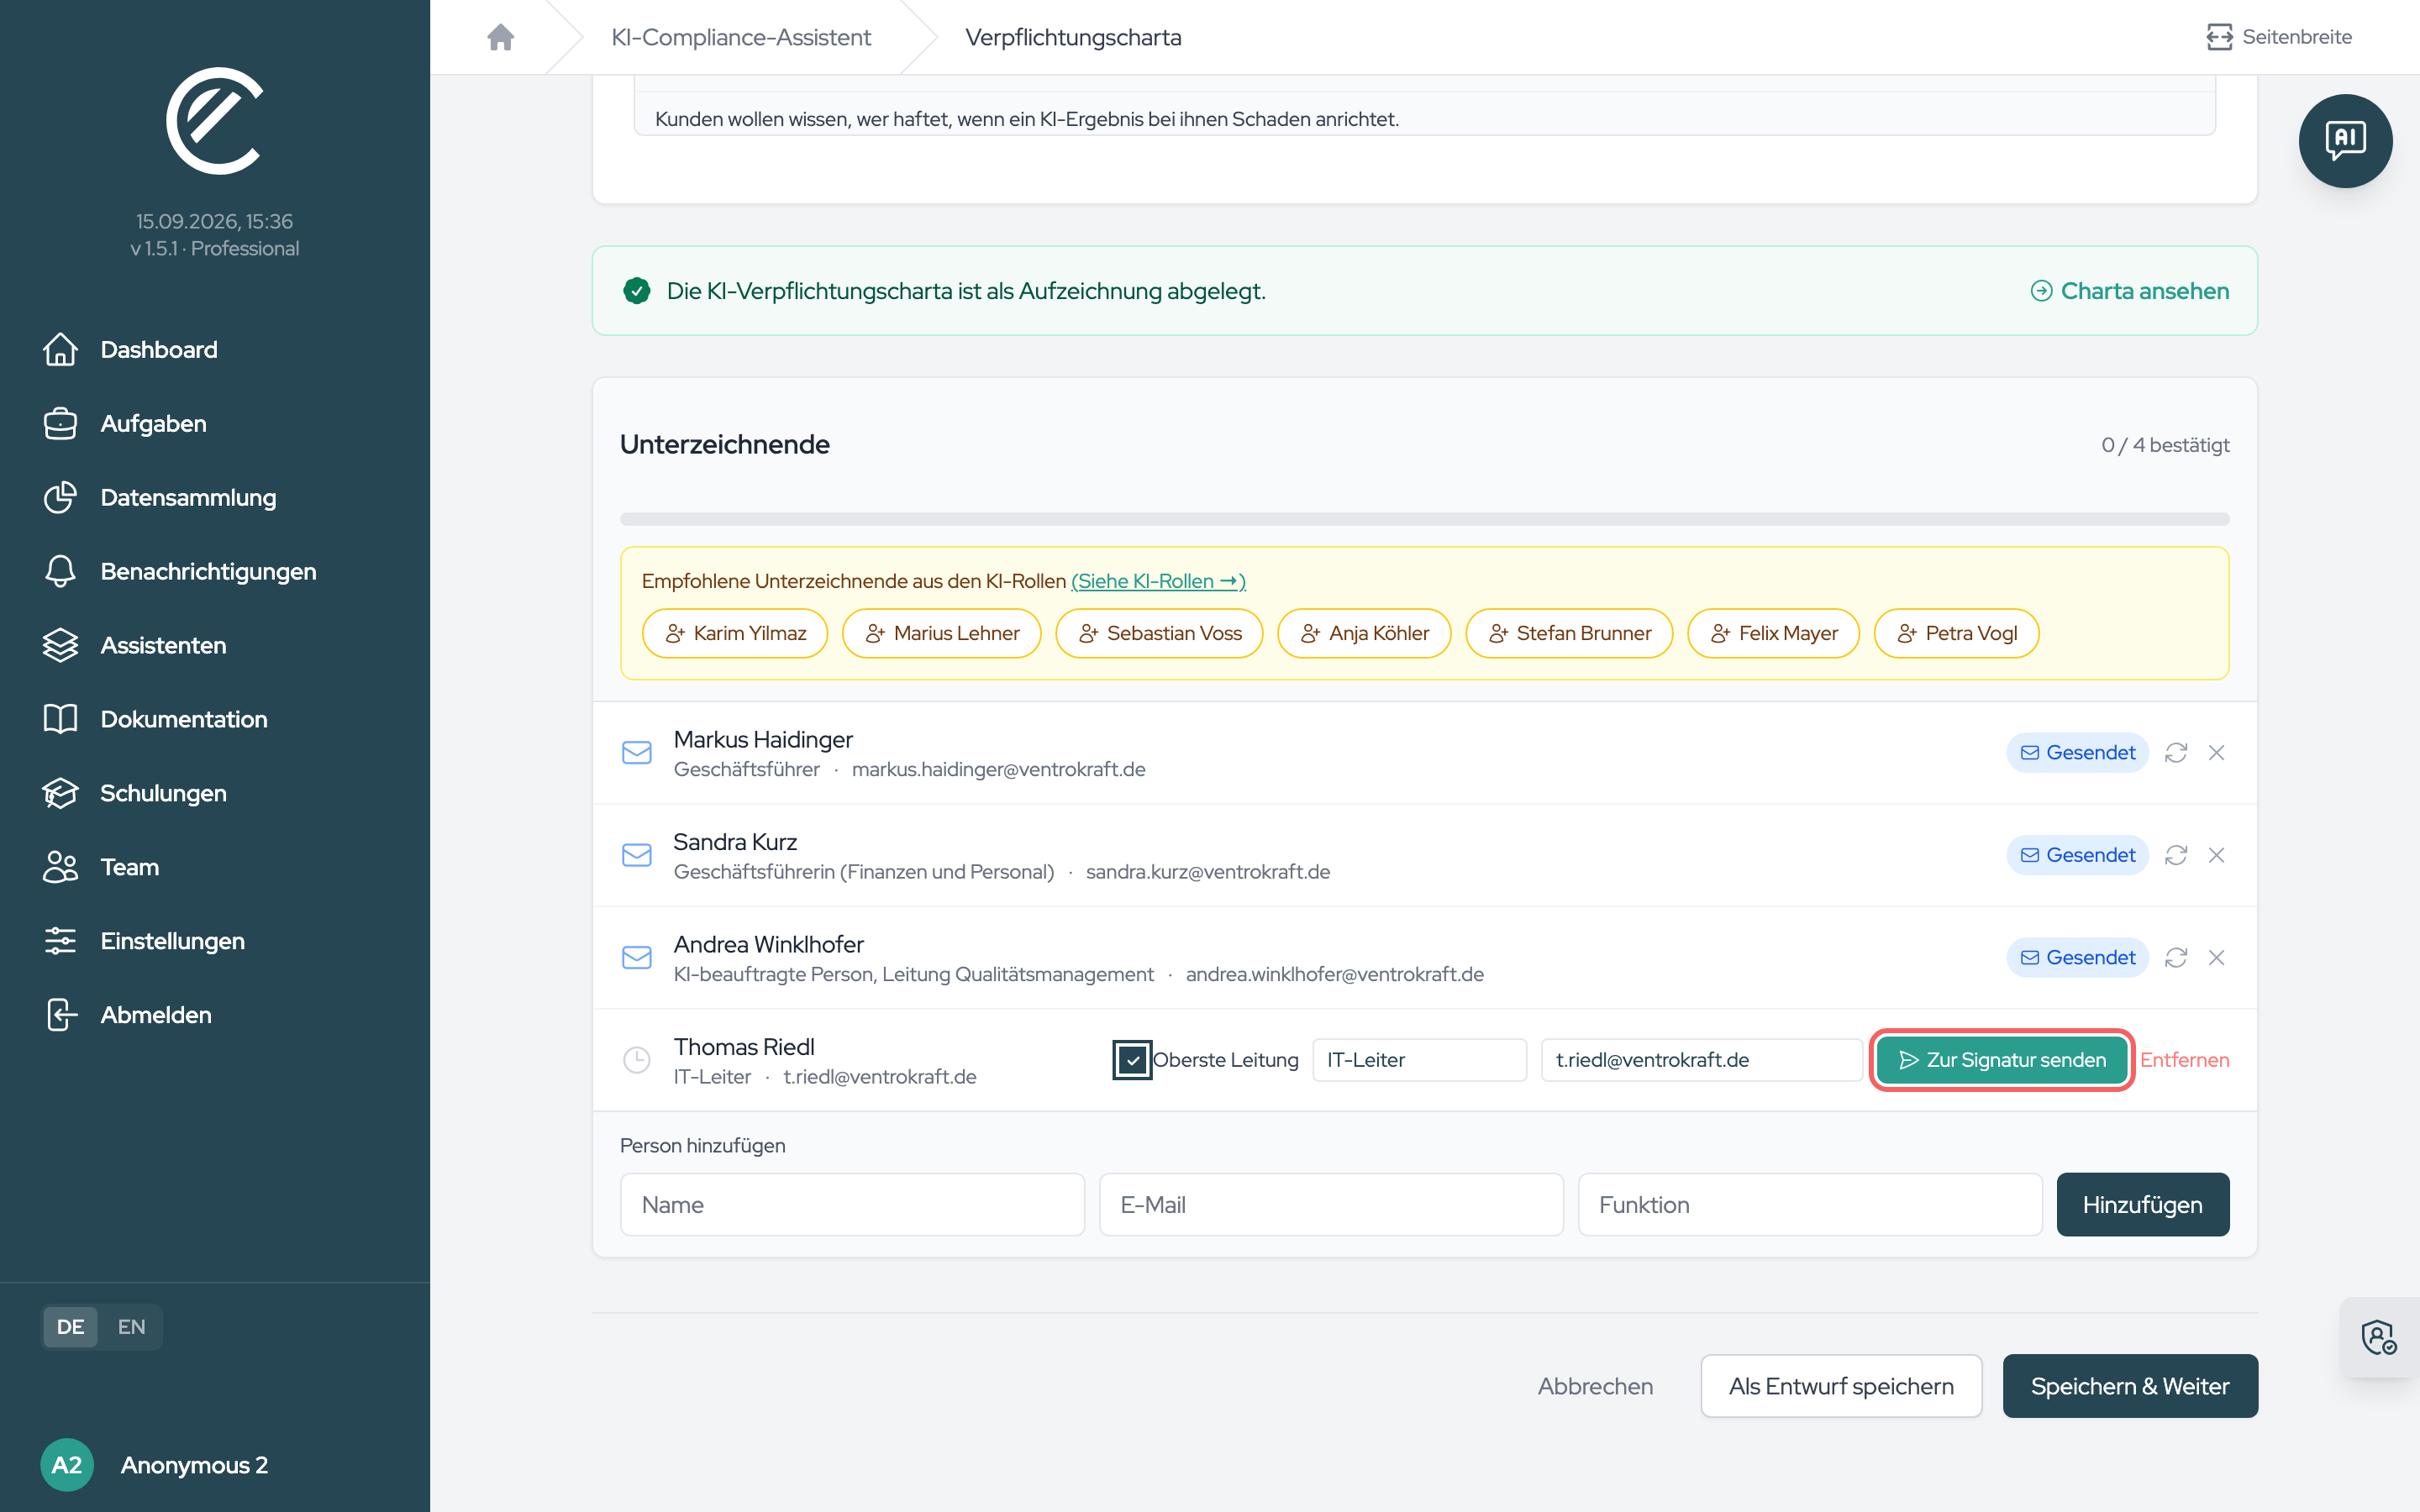Image resolution: width=2420 pixels, height=1512 pixels.
Task: Click Abbrechen
Action: pyautogui.click(x=1595, y=1387)
